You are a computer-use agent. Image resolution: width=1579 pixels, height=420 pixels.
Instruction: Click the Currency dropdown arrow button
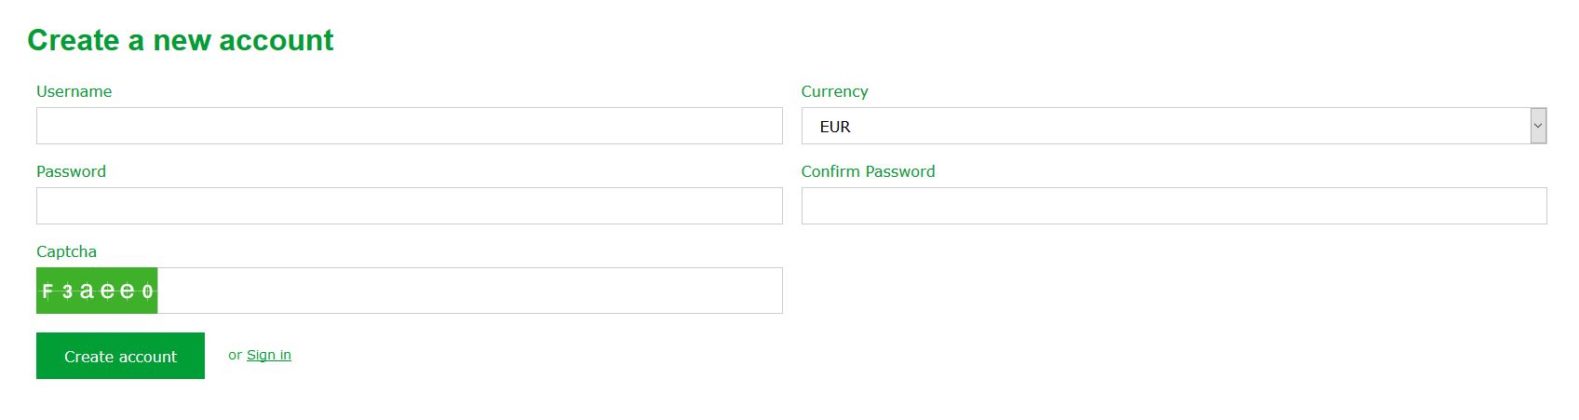[1538, 126]
